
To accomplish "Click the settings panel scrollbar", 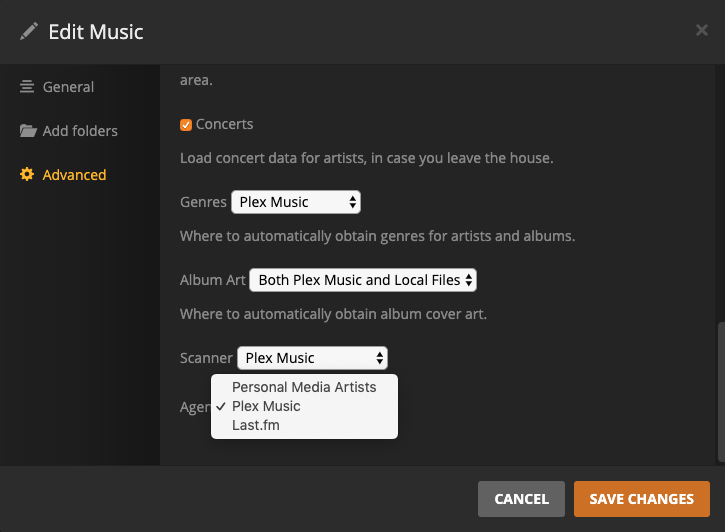I will tap(719, 390).
